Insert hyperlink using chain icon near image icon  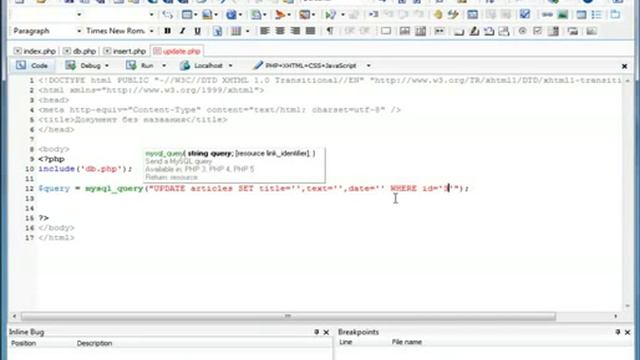click(x=547, y=15)
